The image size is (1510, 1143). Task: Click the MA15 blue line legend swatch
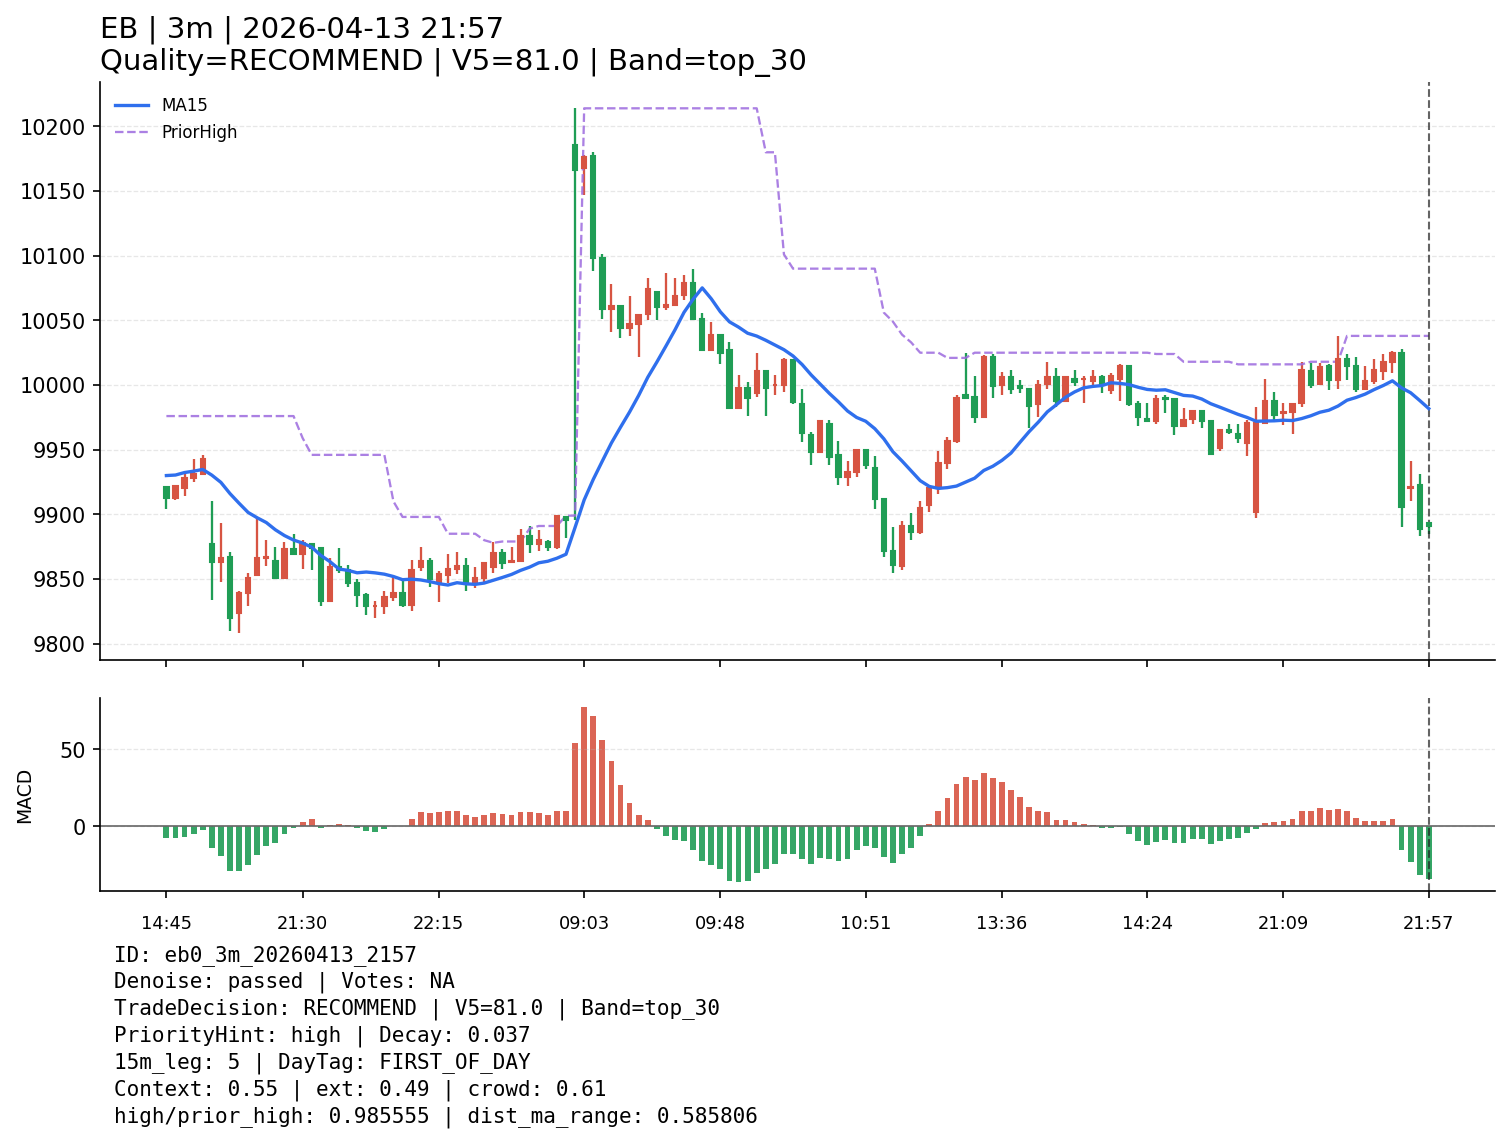click(x=132, y=105)
